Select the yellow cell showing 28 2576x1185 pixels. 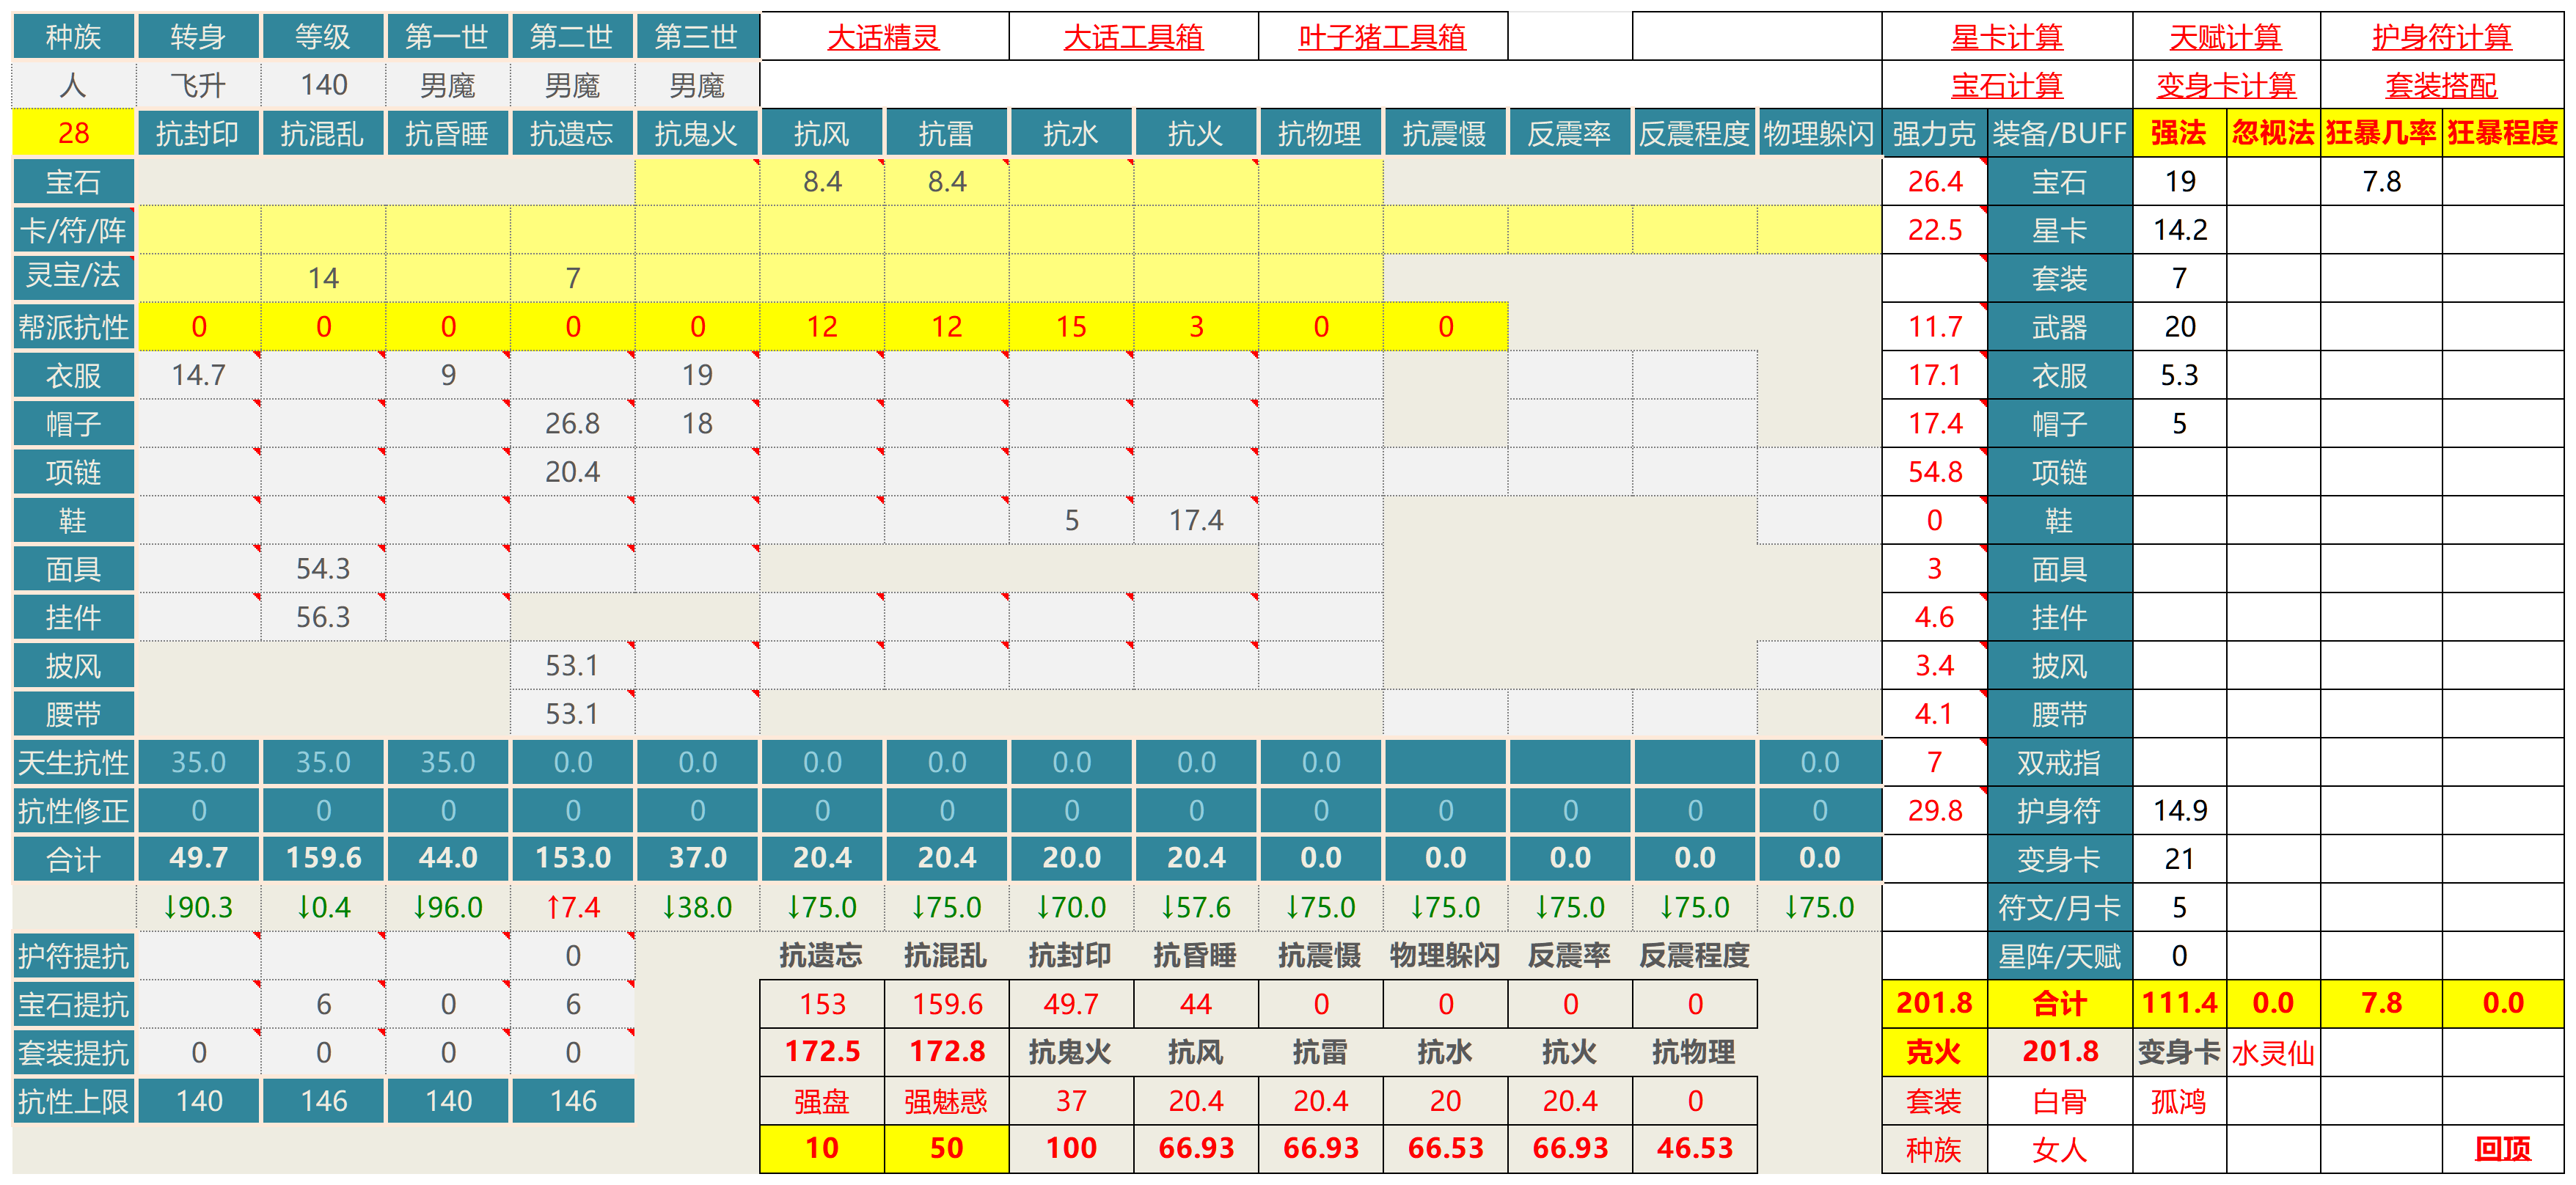click(73, 133)
